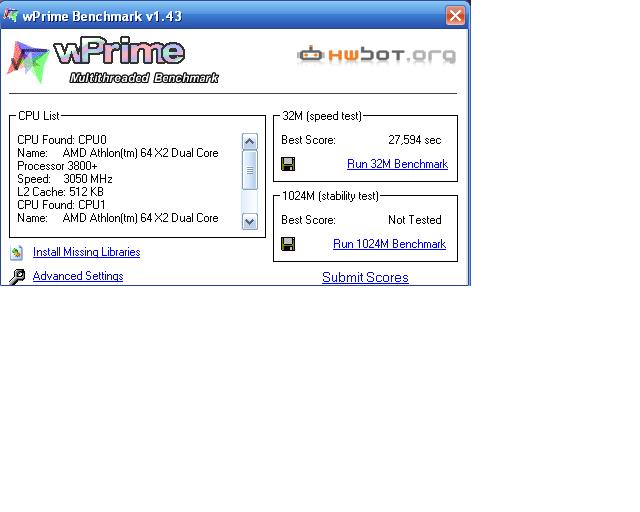Click the 'wPrime Benchmark v1.43' title text
The width and height of the screenshot is (640, 512).
click(x=102, y=16)
